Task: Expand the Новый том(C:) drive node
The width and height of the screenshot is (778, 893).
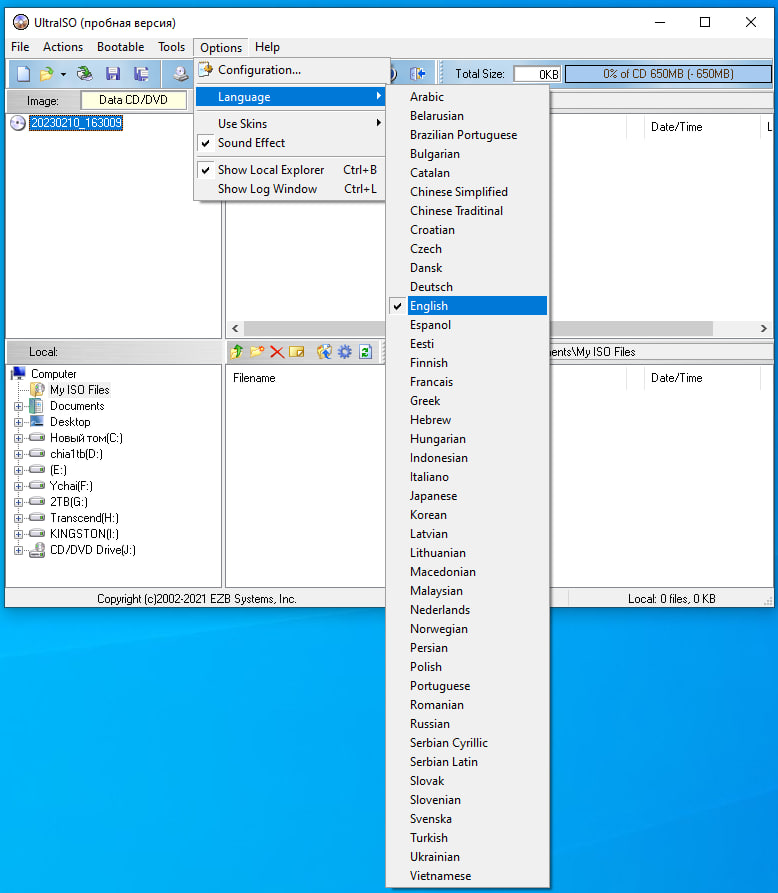Action: [18, 438]
